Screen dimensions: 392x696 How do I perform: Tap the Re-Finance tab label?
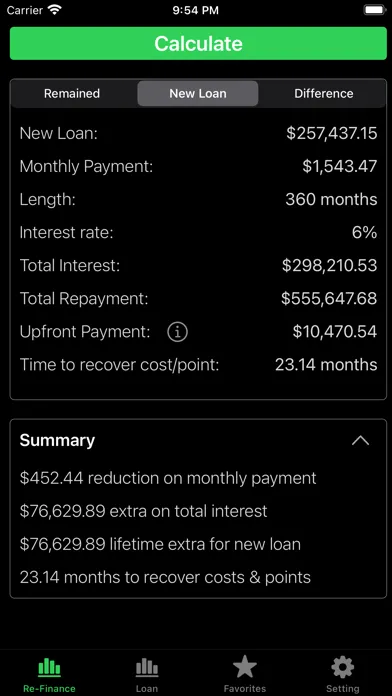49,688
